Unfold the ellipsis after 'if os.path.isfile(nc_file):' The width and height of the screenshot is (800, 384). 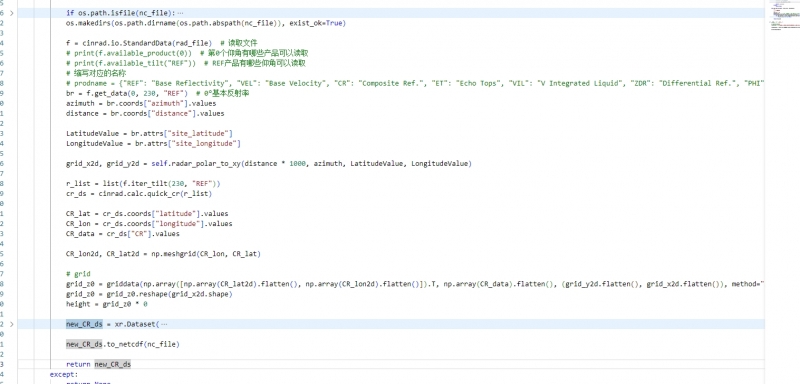(x=180, y=13)
